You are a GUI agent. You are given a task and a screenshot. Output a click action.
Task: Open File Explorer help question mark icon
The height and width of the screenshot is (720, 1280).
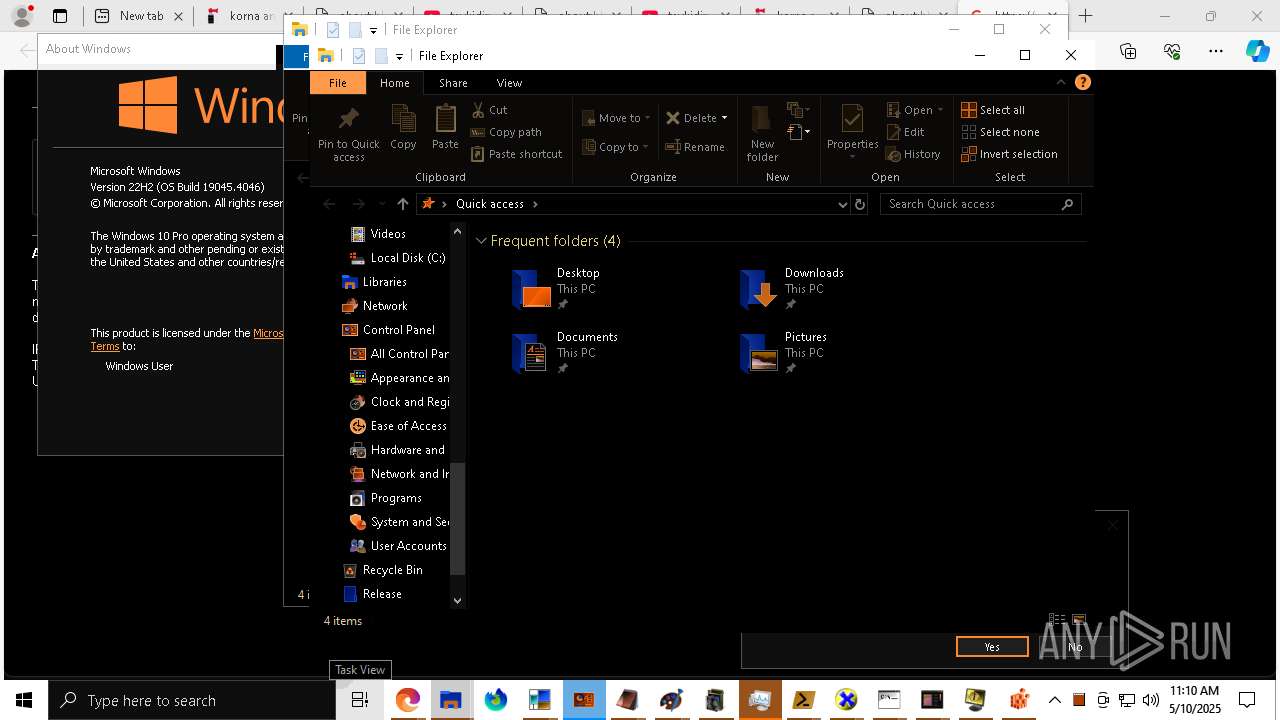tap(1082, 83)
